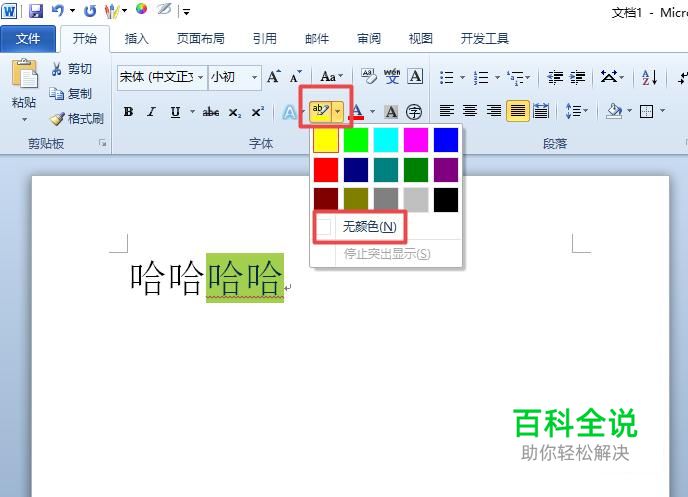The width and height of the screenshot is (688, 497).
Task: Open the Underline style dropdown arrow
Action: click(192, 112)
